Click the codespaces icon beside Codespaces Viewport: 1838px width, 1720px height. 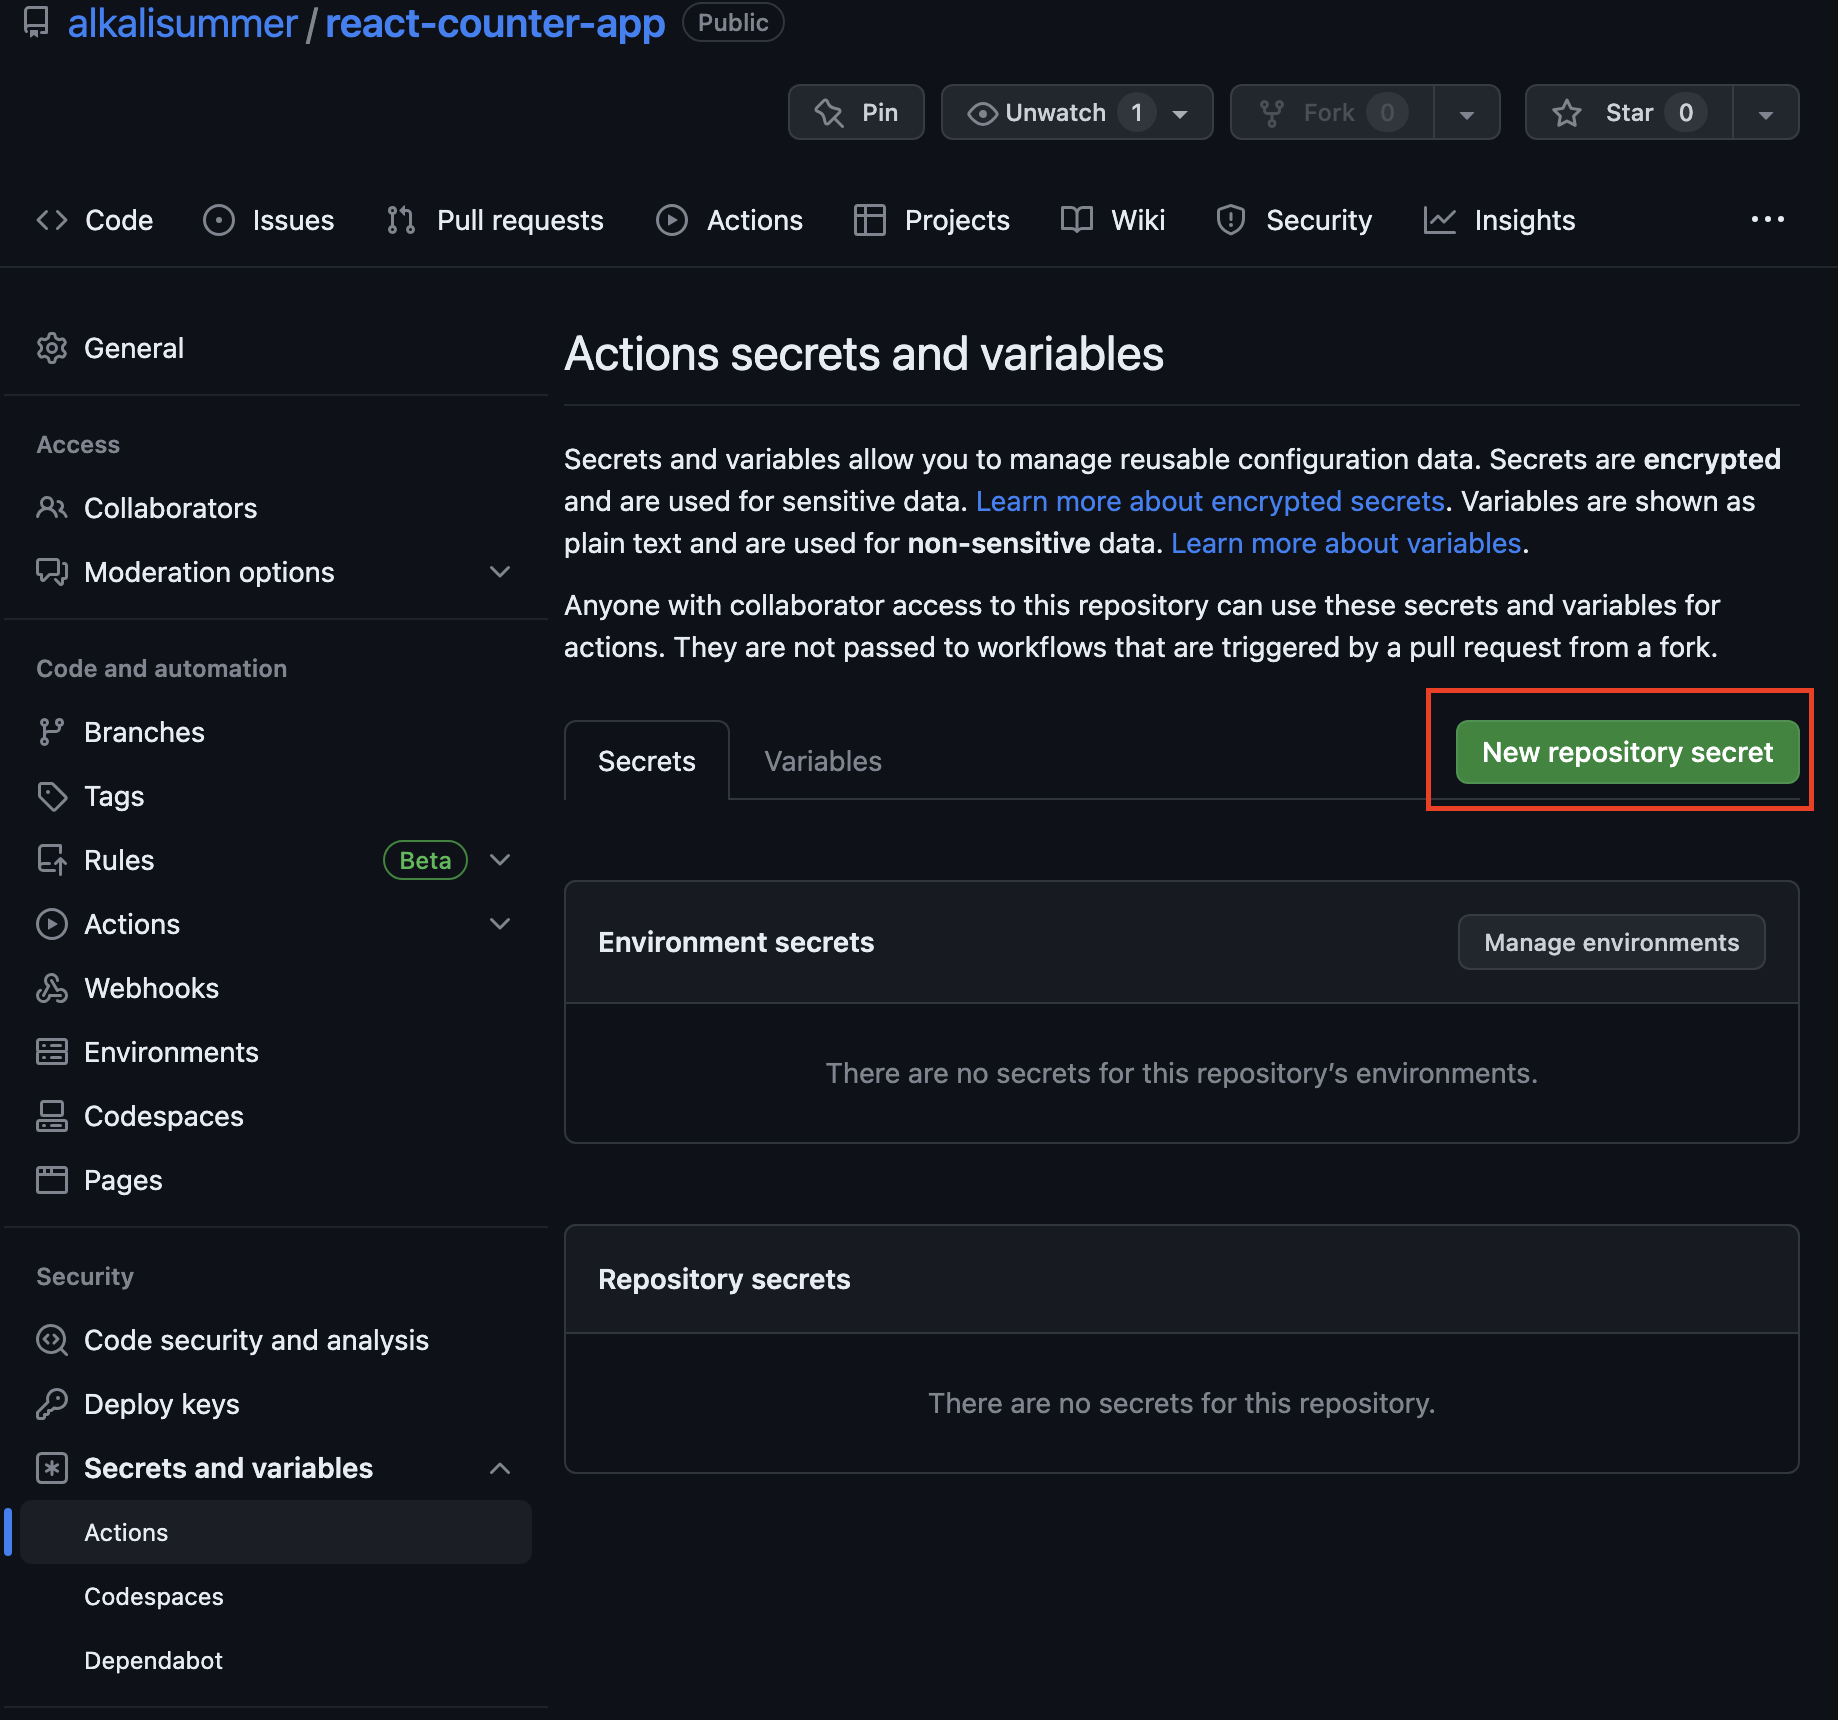(x=51, y=1116)
